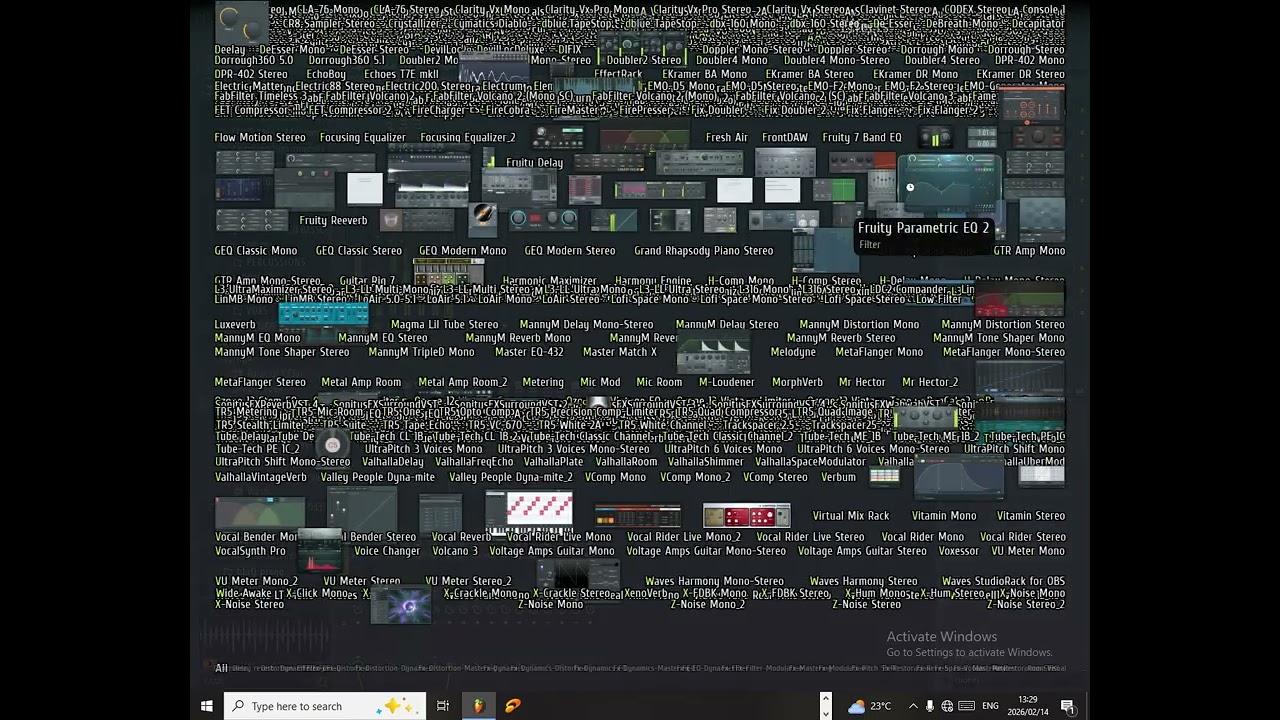Select MannyM Distortion Mono
Image resolution: width=1280 pixels, height=720 pixels.
pyautogui.click(x=859, y=324)
